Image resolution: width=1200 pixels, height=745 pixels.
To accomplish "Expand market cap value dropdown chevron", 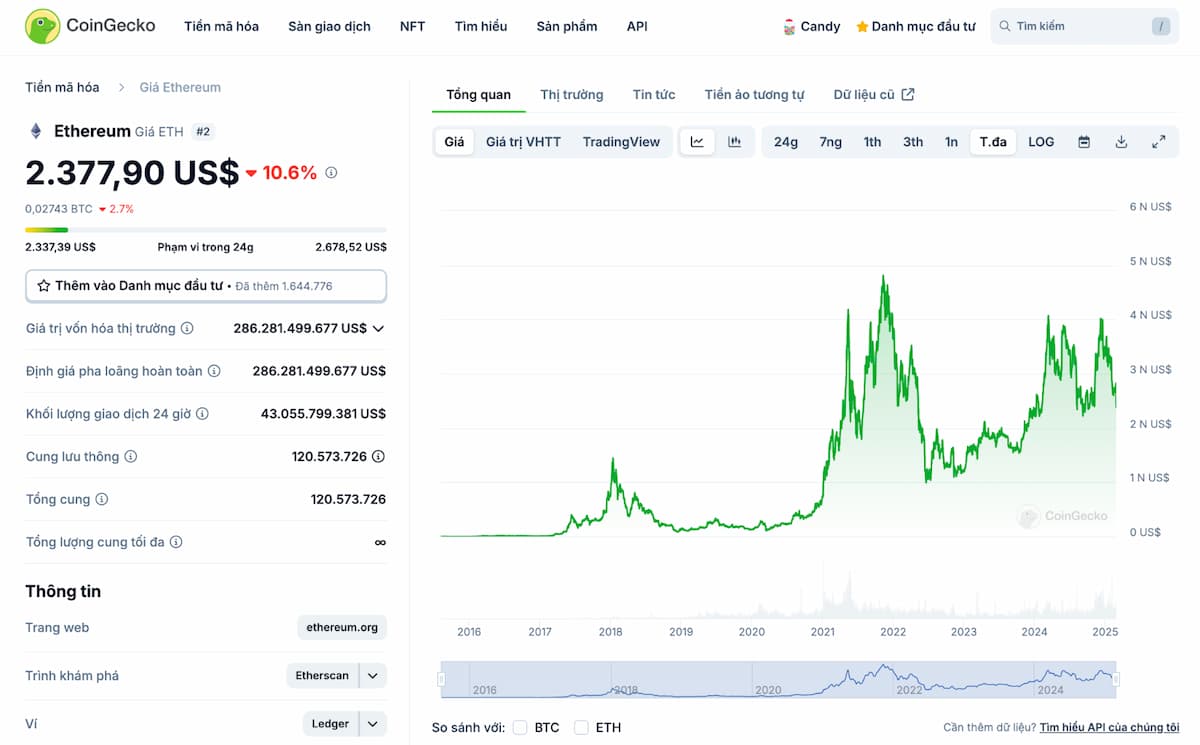I will pyautogui.click(x=378, y=328).
